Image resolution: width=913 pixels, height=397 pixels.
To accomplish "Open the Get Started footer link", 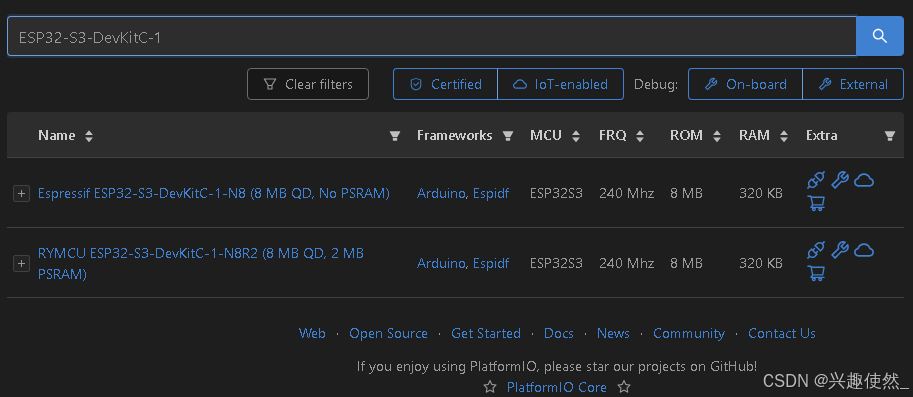I will 486,334.
